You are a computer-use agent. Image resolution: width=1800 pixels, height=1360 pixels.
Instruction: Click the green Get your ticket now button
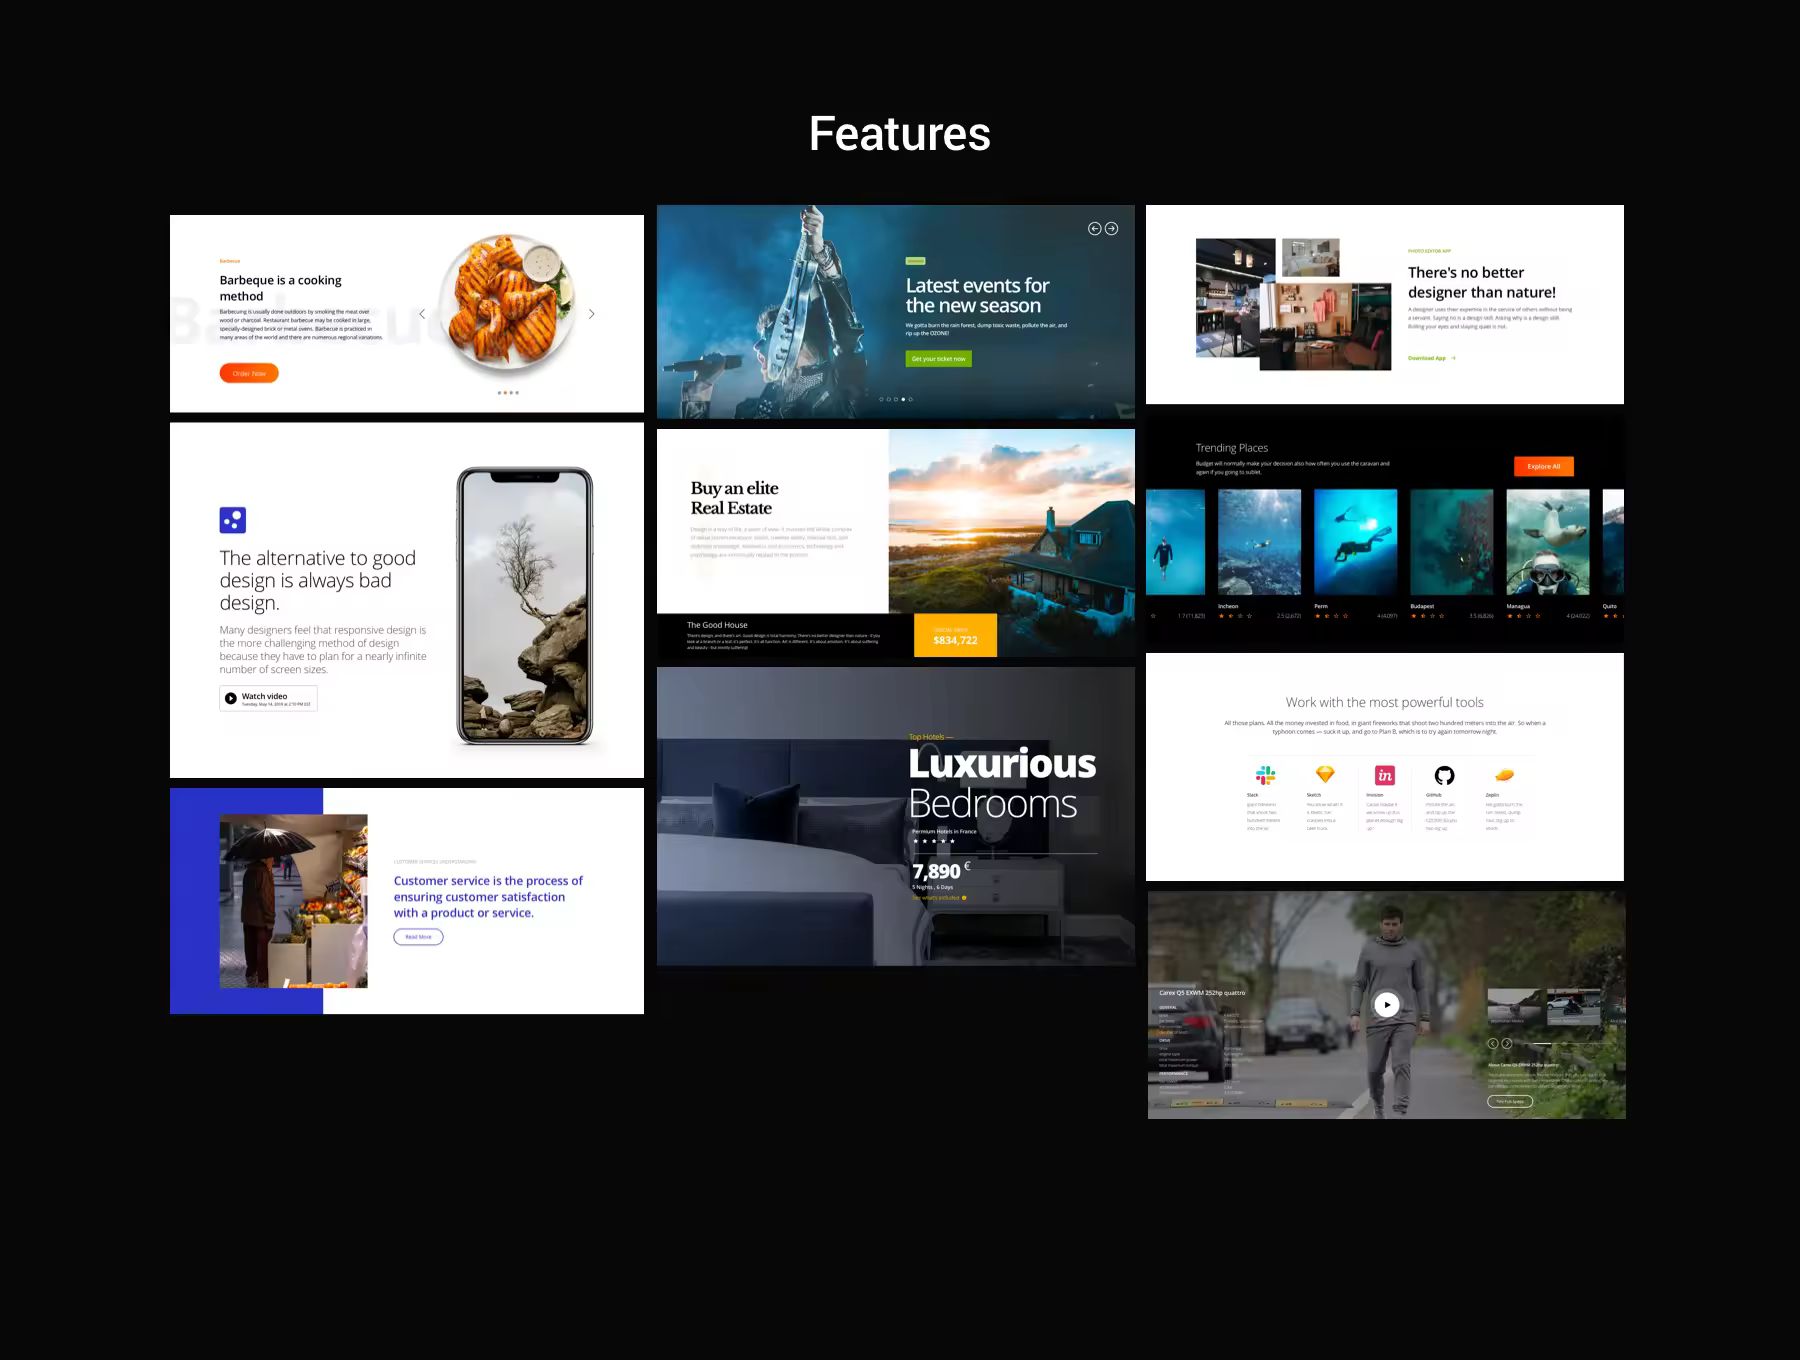pyautogui.click(x=938, y=359)
